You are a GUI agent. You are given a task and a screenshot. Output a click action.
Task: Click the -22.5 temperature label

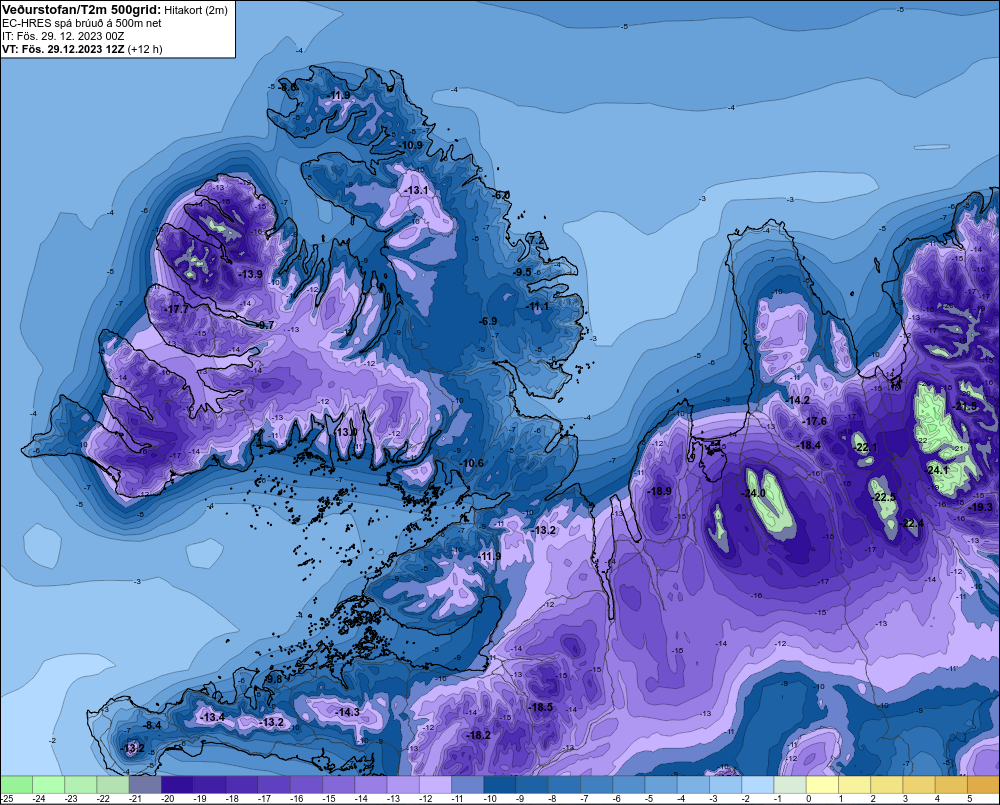click(x=884, y=497)
